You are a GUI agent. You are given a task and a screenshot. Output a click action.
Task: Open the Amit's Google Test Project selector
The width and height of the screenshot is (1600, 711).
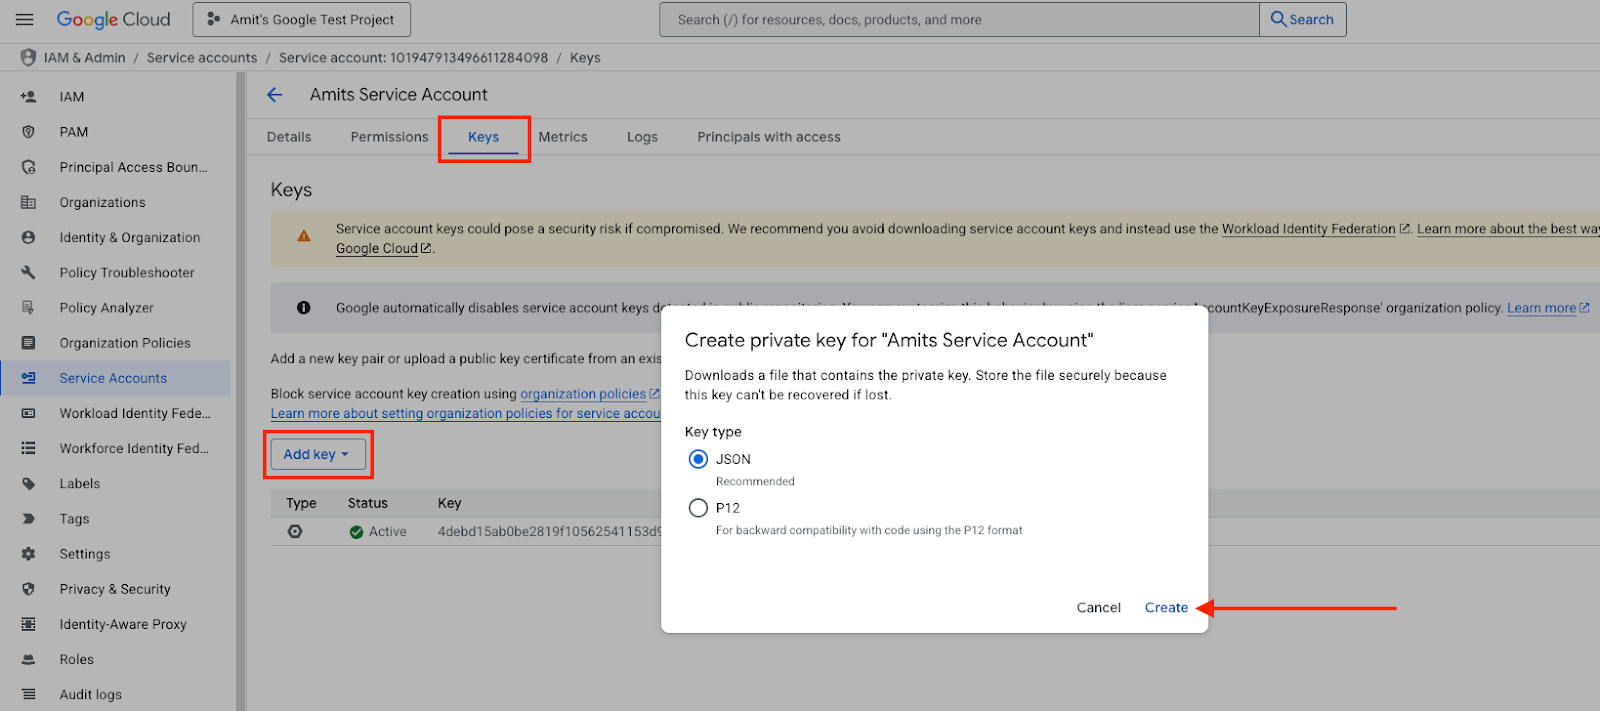[301, 19]
